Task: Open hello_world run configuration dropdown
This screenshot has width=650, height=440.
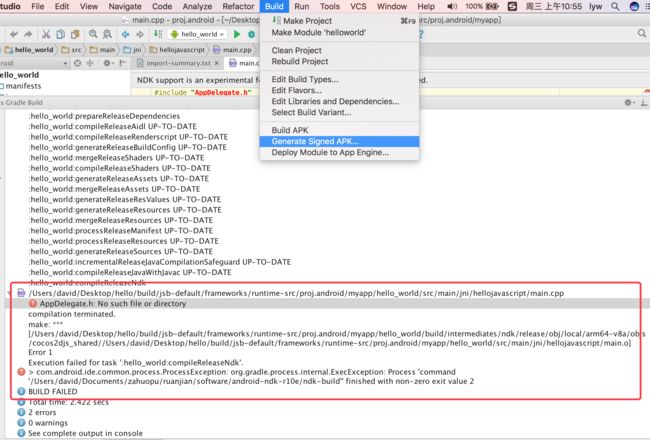Action: coord(198,34)
